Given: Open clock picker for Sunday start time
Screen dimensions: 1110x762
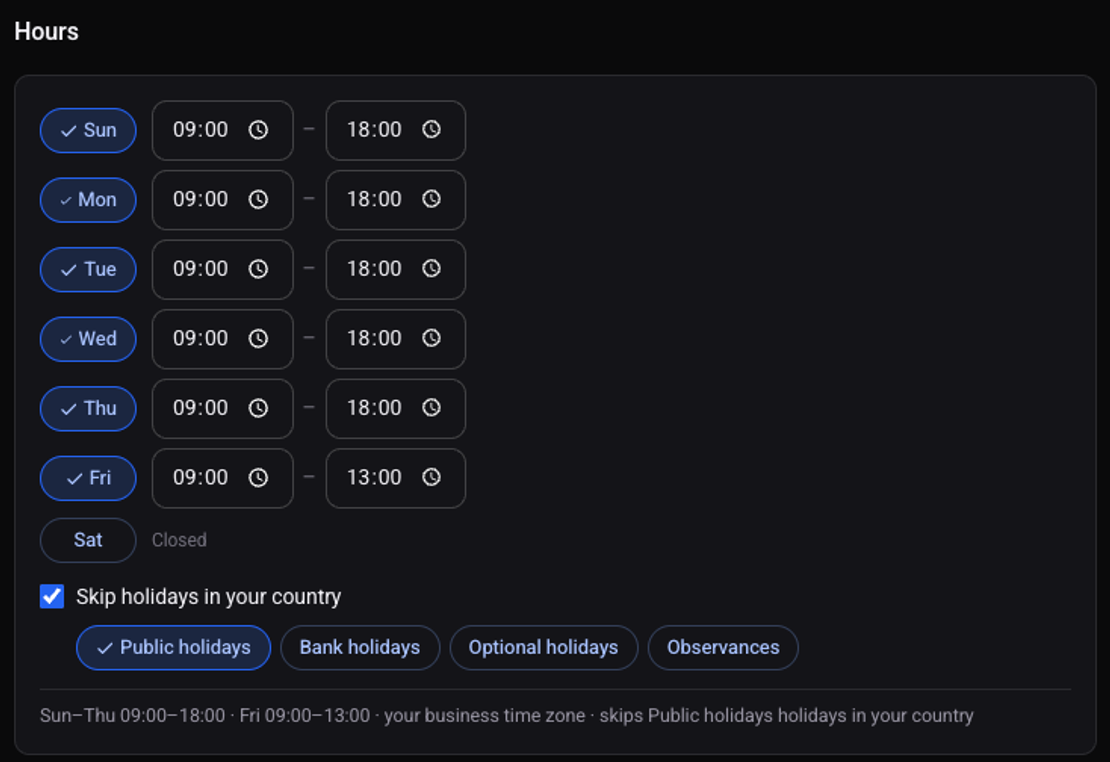Looking at the screenshot, I should (x=258, y=130).
